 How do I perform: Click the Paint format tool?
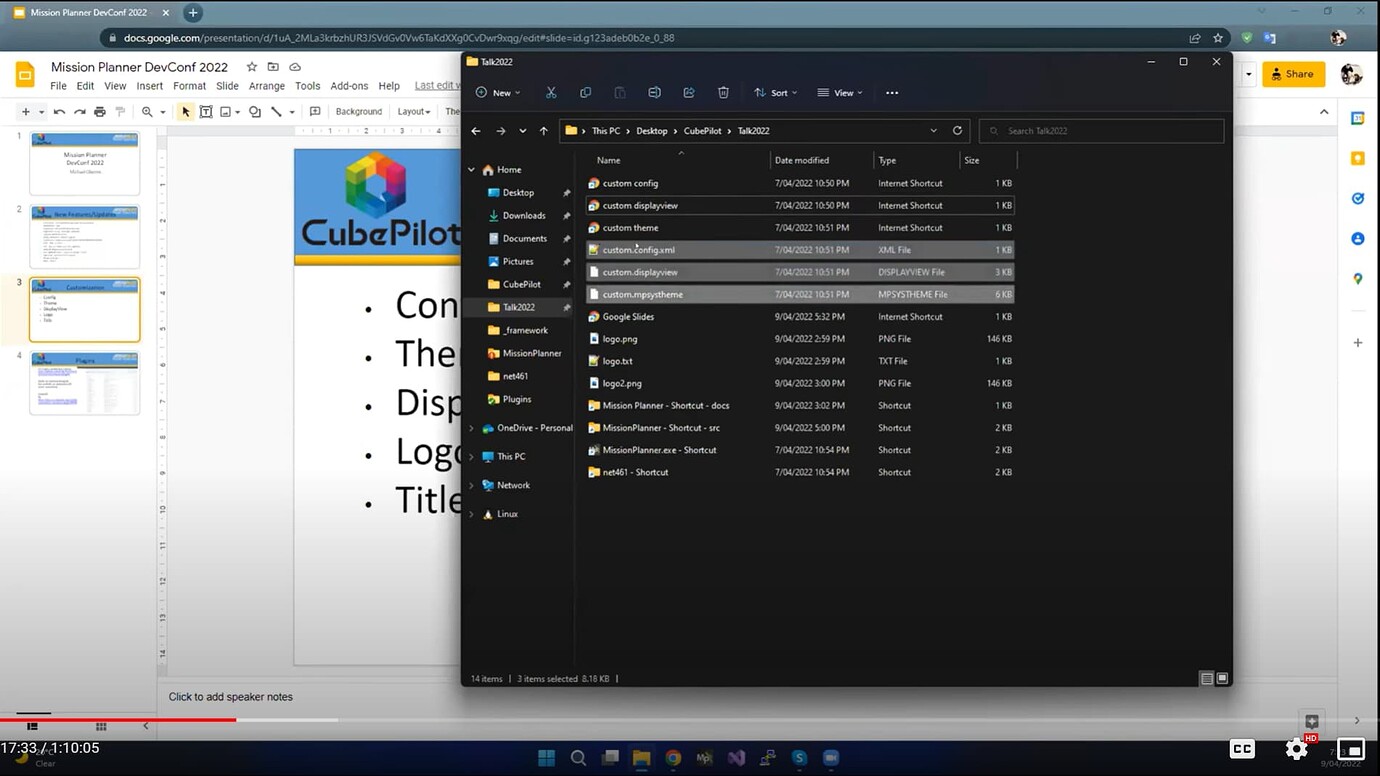click(x=119, y=111)
